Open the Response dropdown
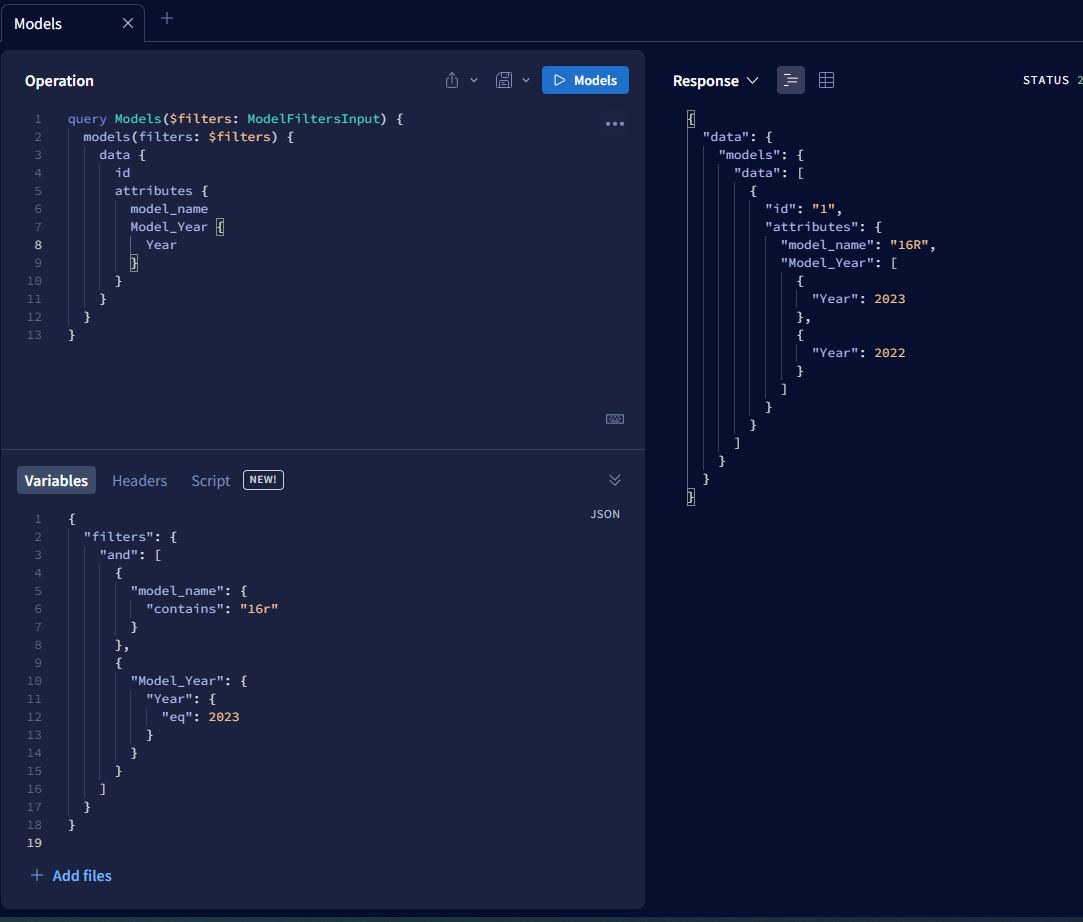 coord(716,80)
